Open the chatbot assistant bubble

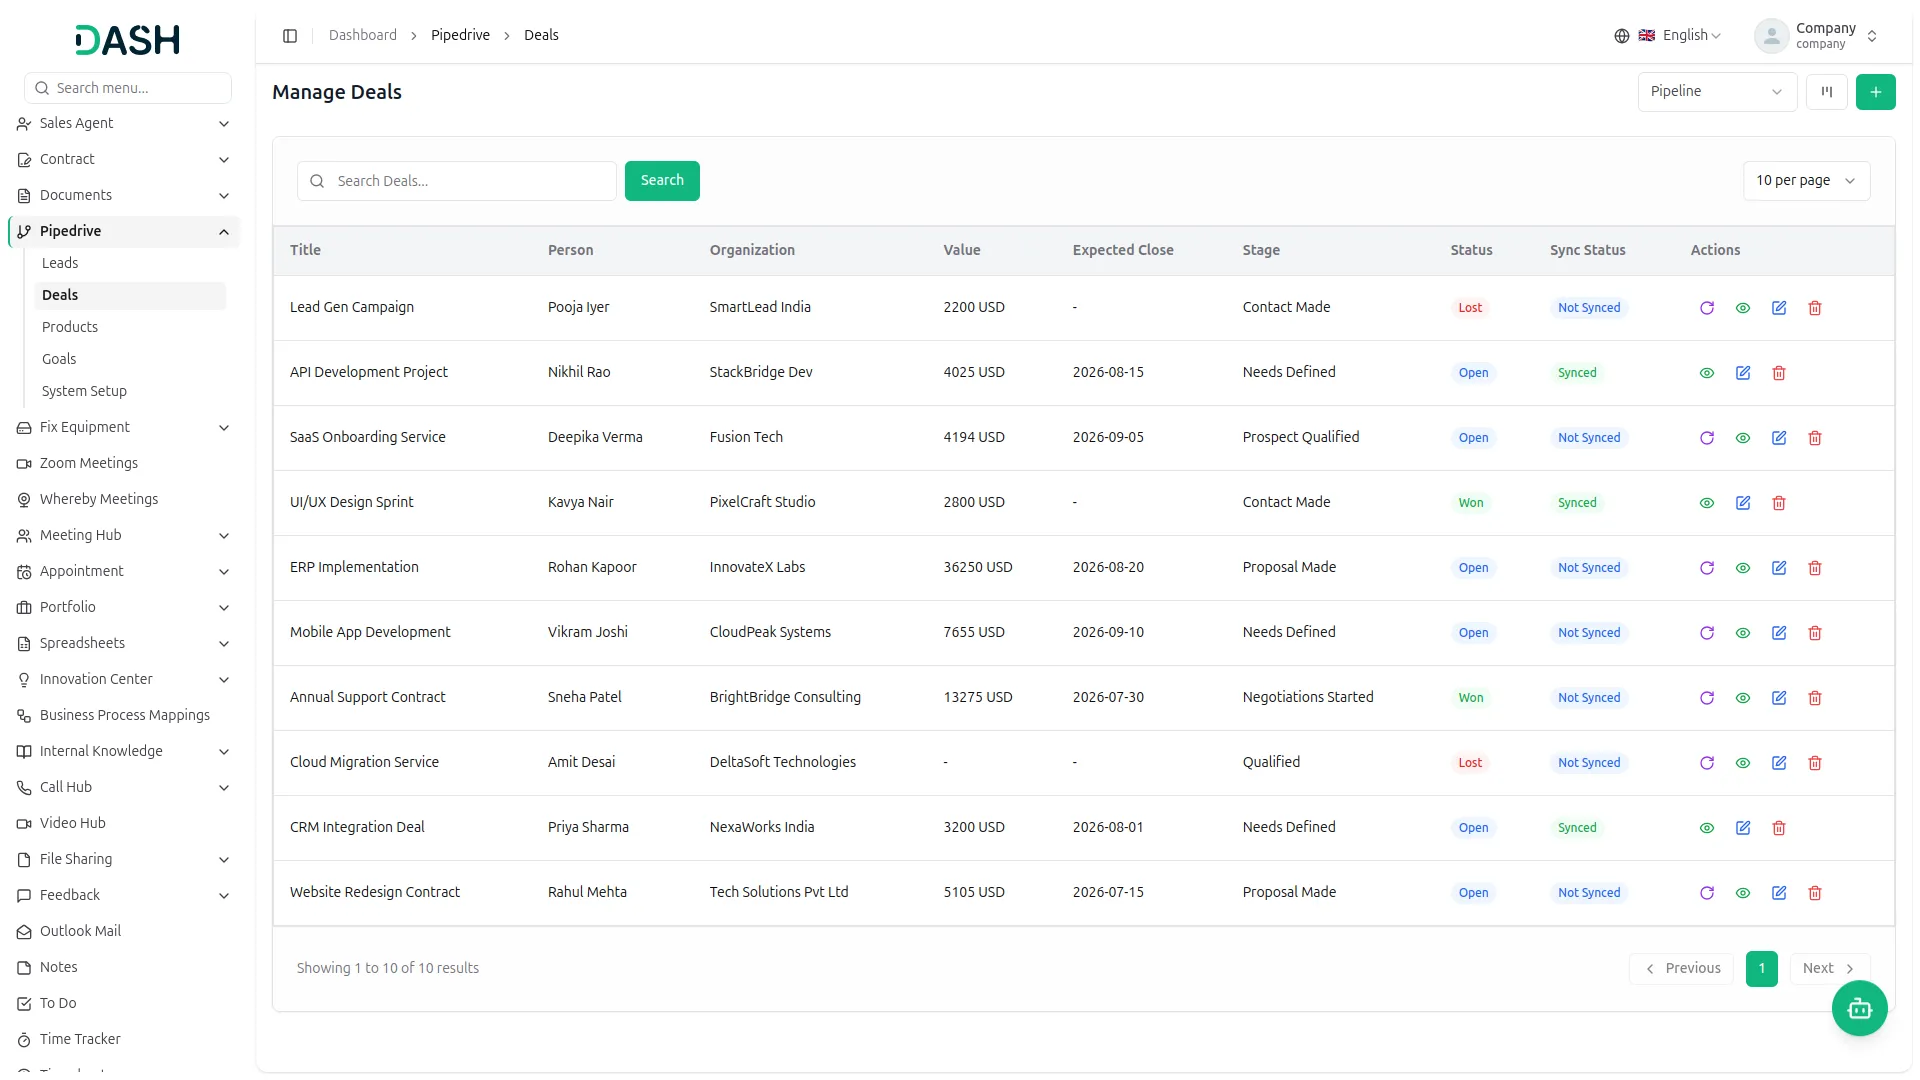pyautogui.click(x=1859, y=1009)
